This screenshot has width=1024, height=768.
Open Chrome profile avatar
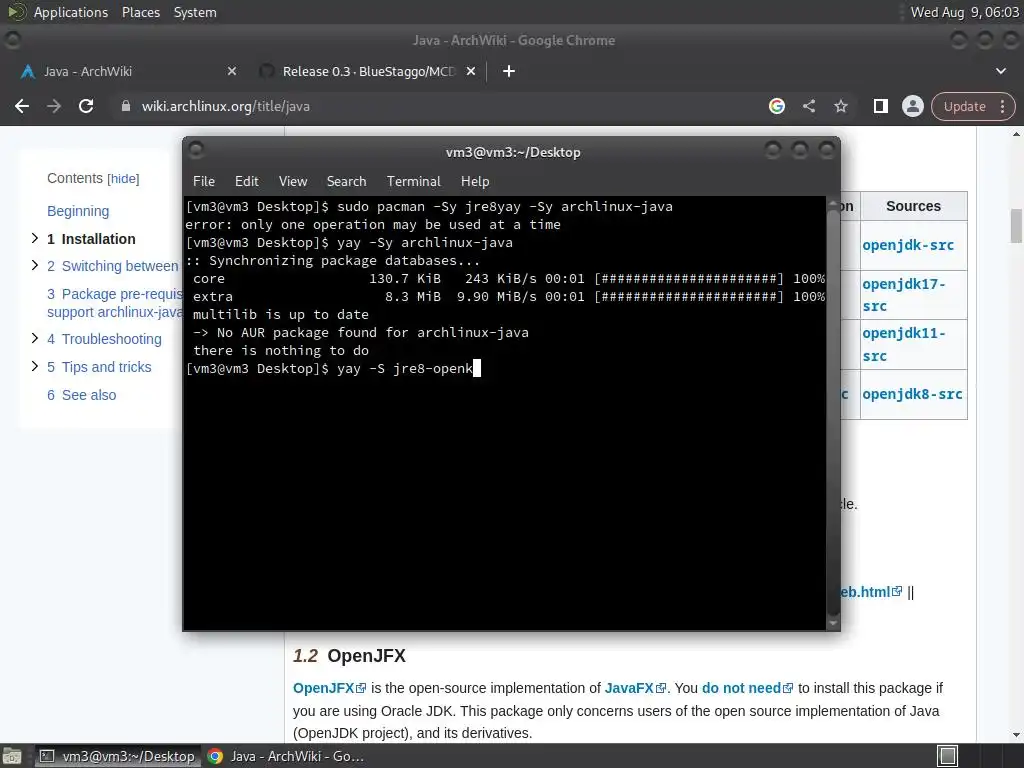pyautogui.click(x=912, y=106)
